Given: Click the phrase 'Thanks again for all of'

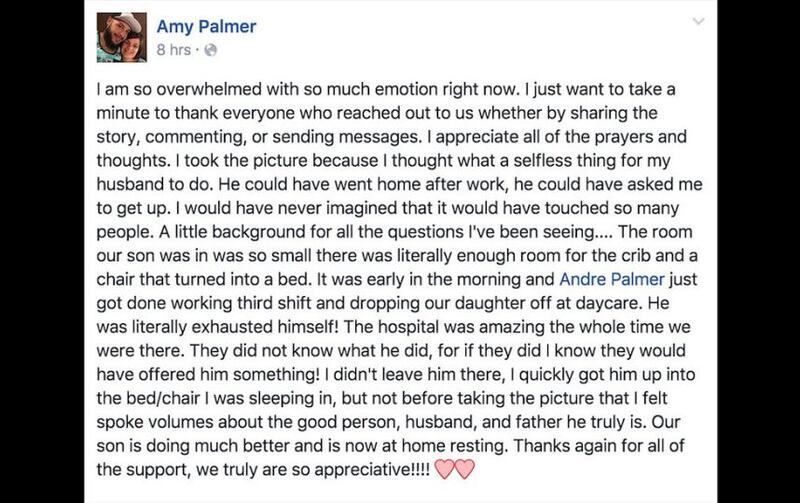Looking at the screenshot, I should [598, 446].
